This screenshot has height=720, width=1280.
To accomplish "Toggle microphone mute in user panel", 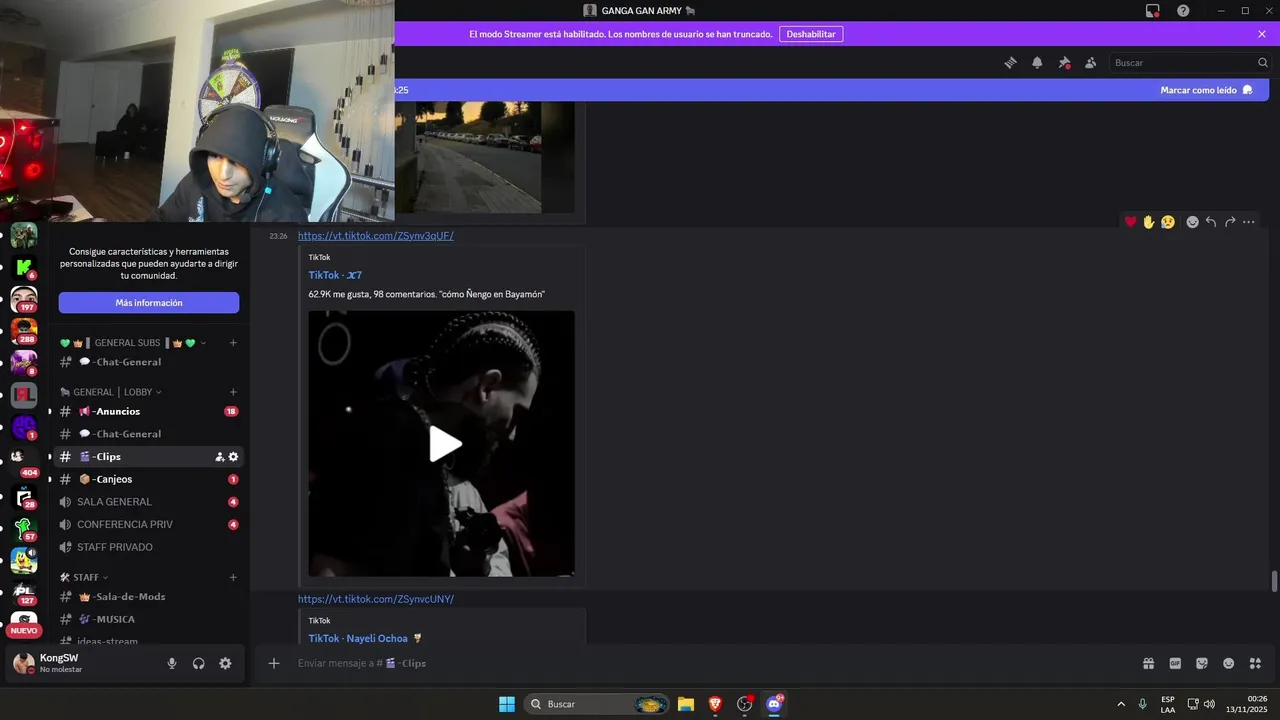I will (172, 663).
